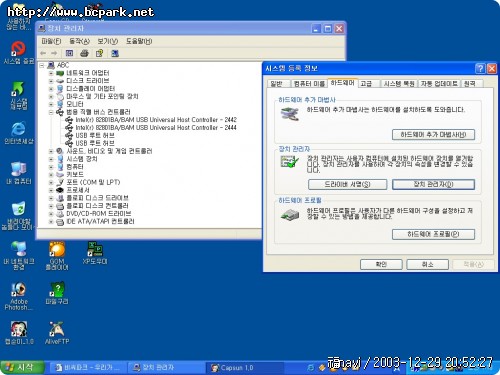500x375 pixels.
Task: Select the GOM 플레이어 desktop icon
Action: (x=57, y=256)
